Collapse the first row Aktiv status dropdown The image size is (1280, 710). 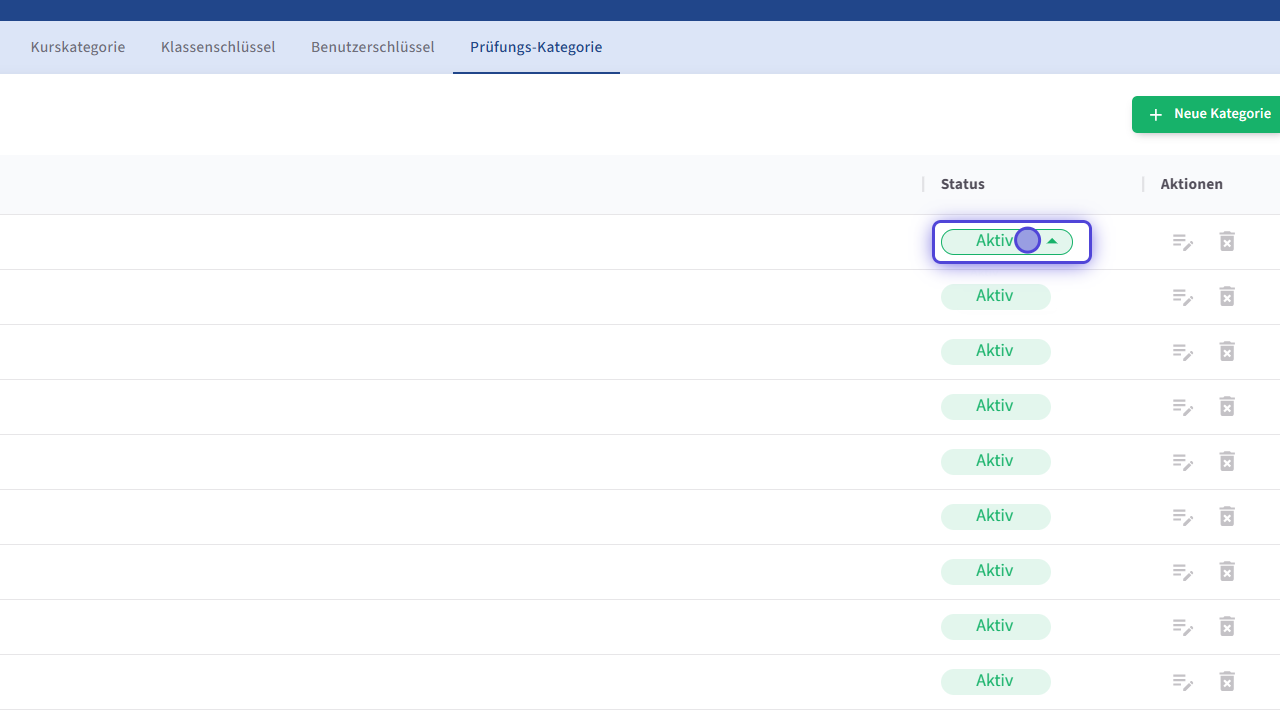[1052, 242]
